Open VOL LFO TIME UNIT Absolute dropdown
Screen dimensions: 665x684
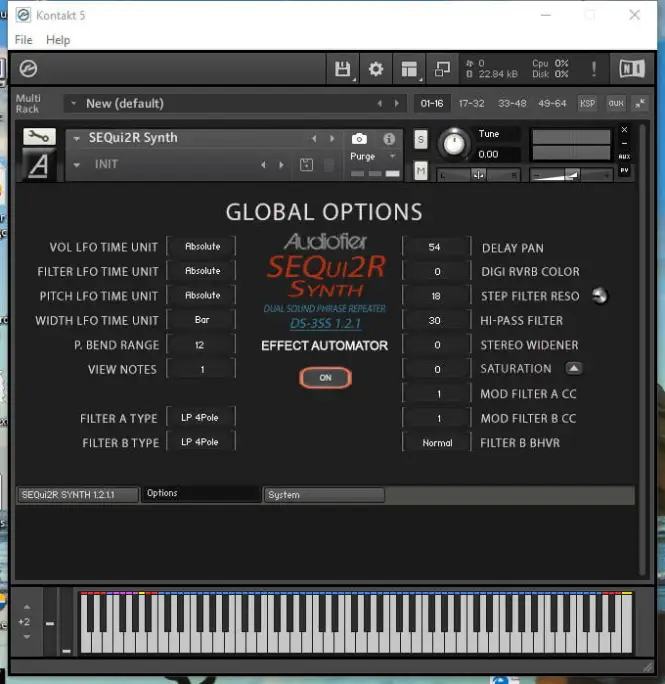click(x=202, y=246)
